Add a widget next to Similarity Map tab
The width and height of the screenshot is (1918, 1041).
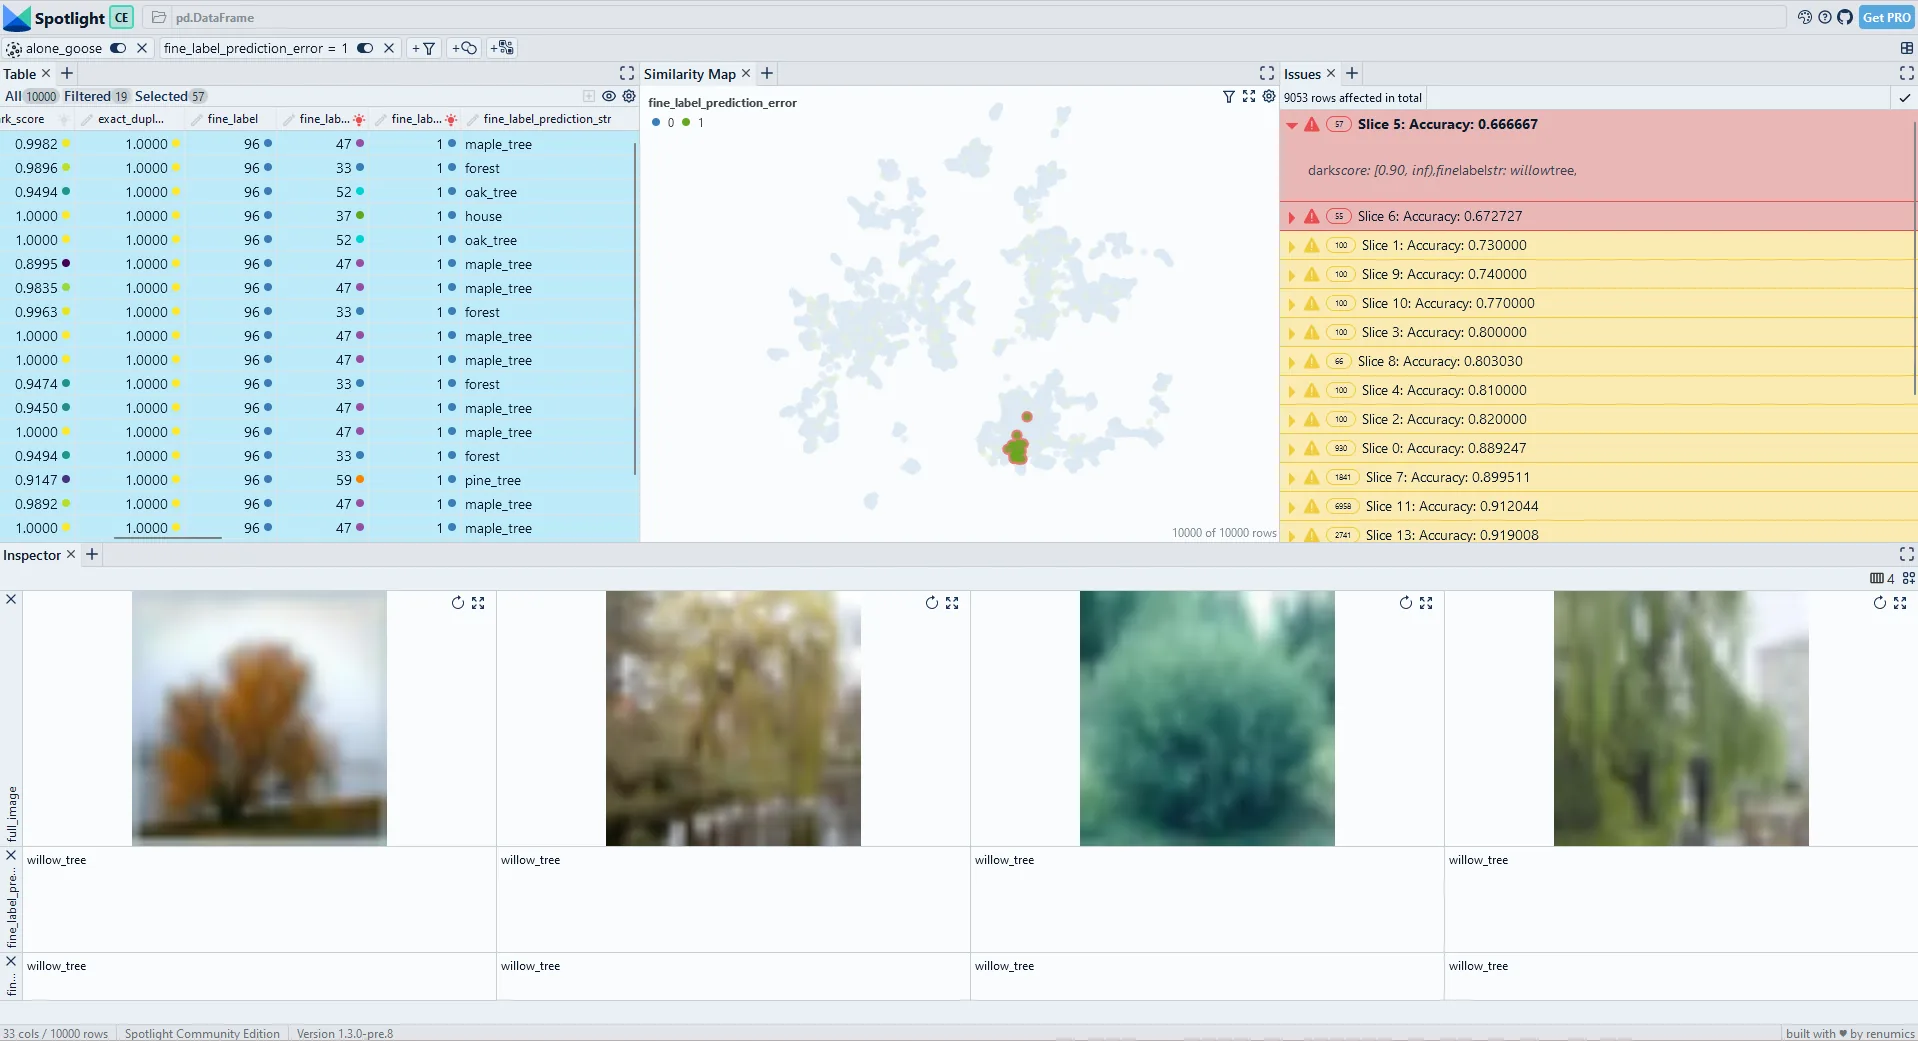[x=767, y=73]
